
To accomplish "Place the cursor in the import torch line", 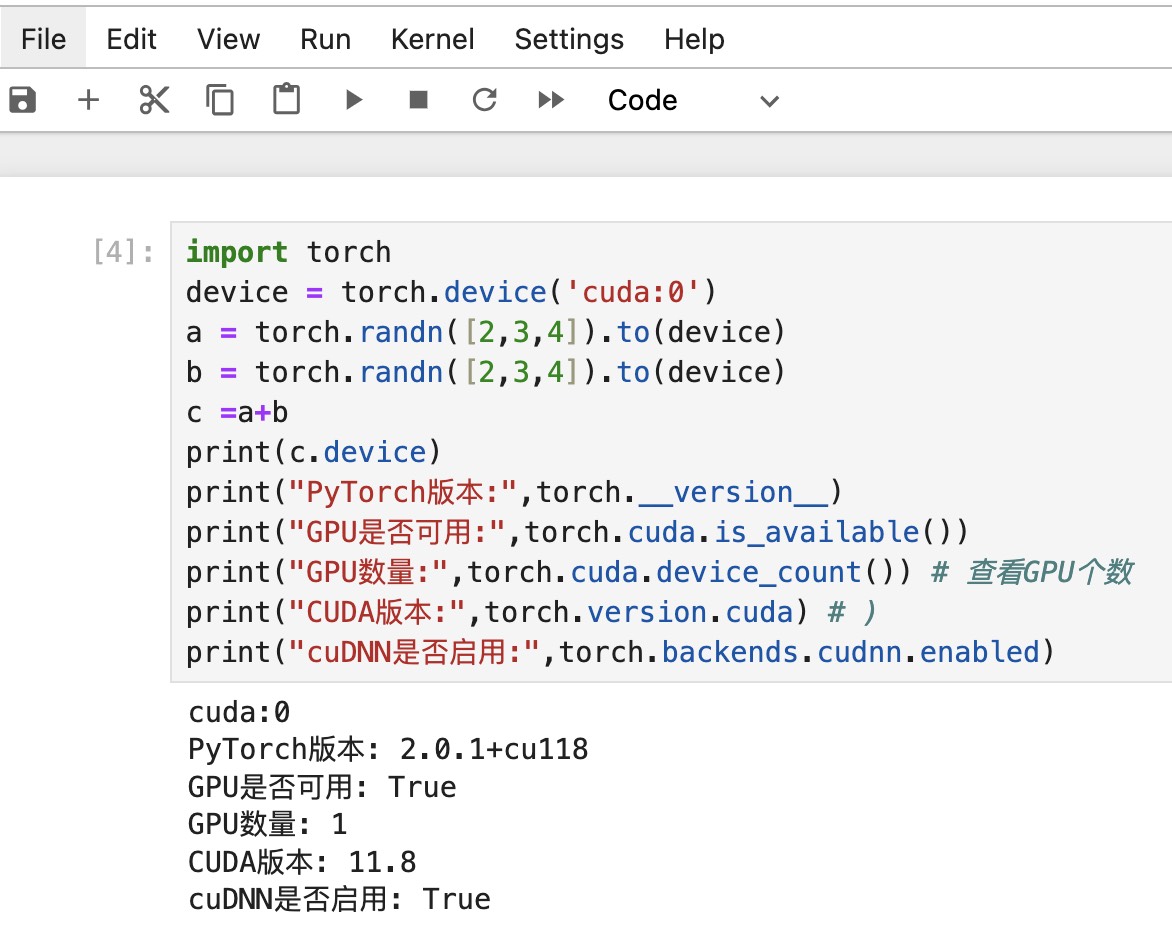I will coord(289,252).
